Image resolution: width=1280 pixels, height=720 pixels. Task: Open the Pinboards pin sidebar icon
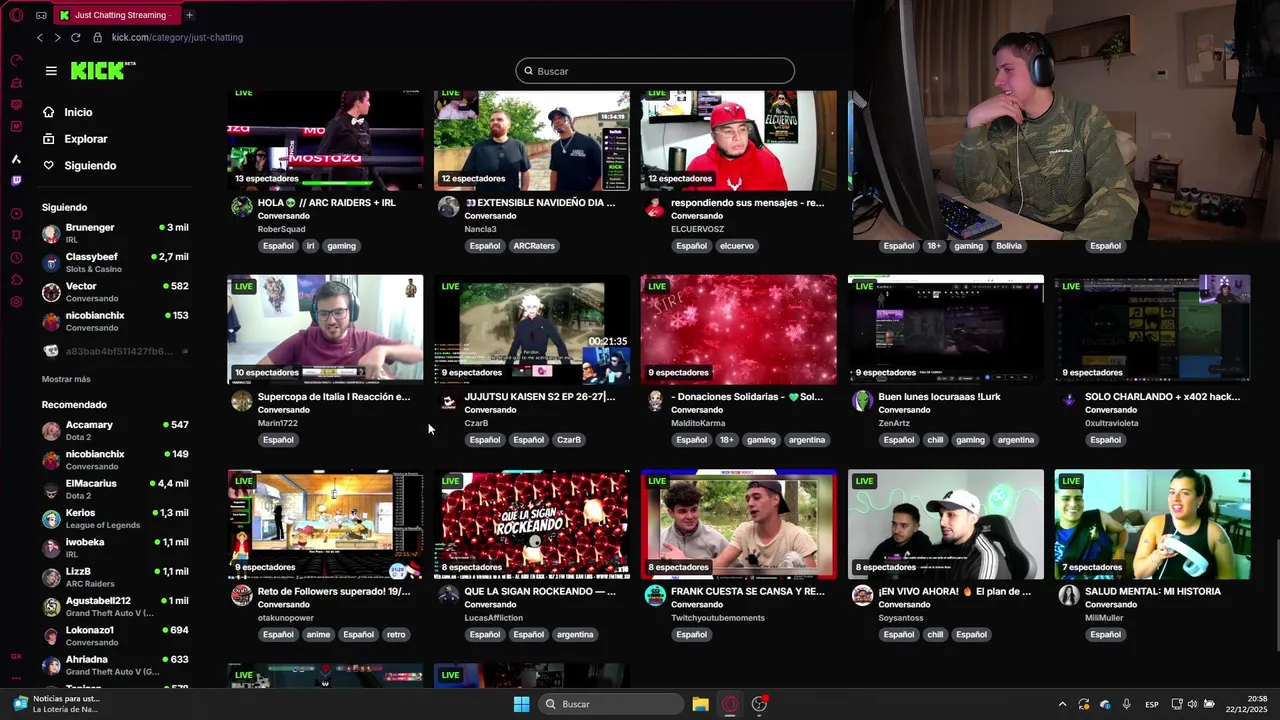(x=16, y=235)
